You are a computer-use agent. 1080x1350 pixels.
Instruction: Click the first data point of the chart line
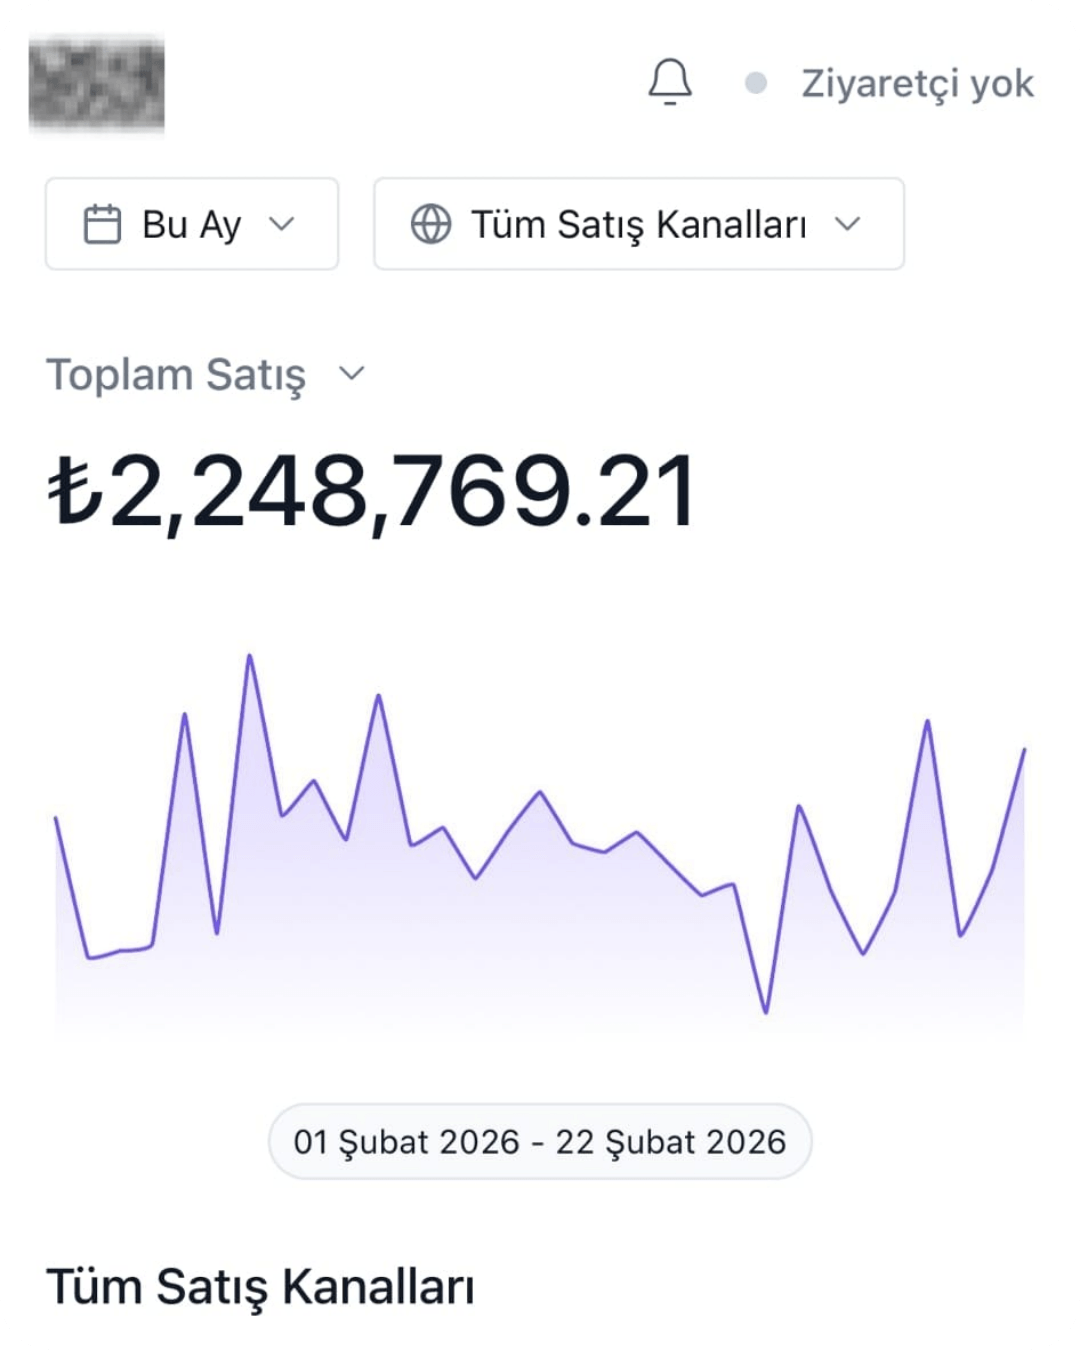point(56,819)
